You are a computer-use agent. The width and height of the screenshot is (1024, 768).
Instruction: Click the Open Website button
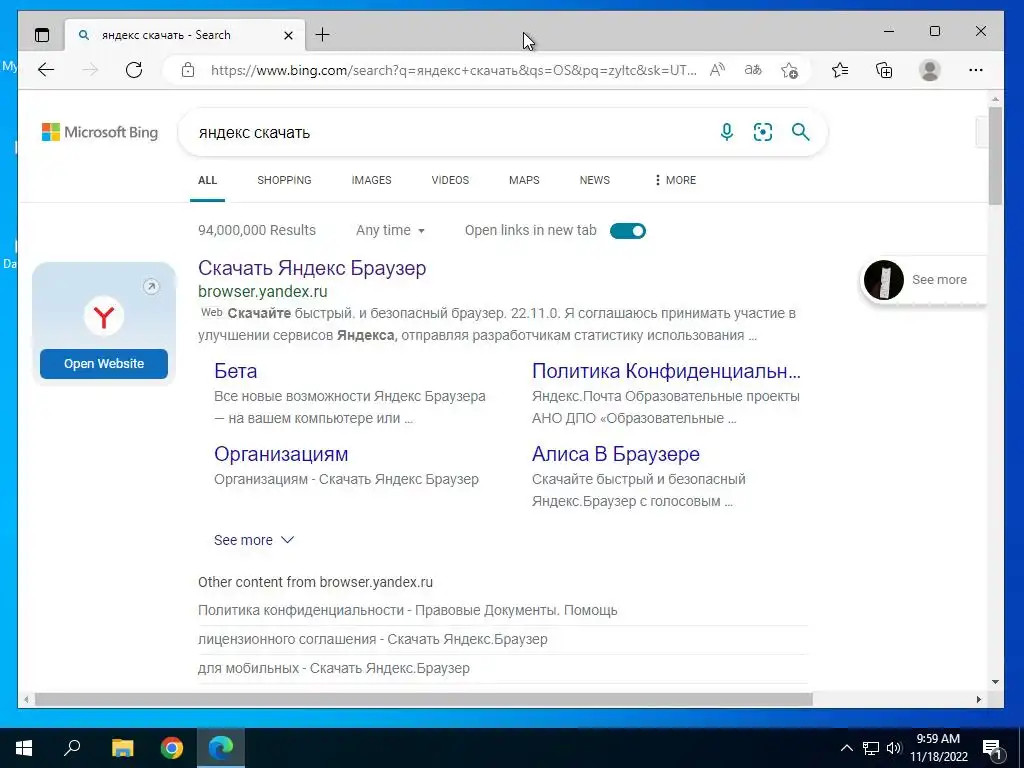[104, 364]
